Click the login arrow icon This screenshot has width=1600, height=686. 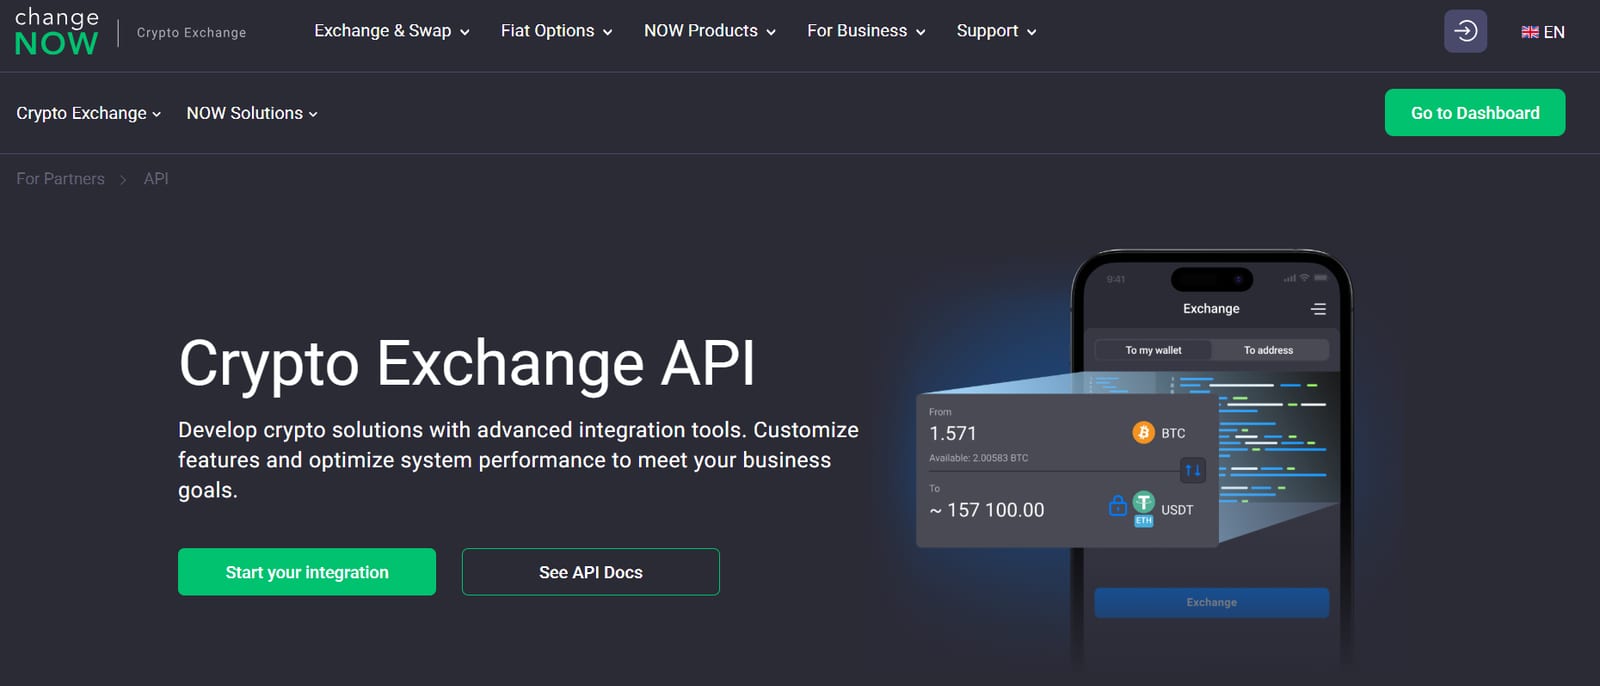[1465, 31]
